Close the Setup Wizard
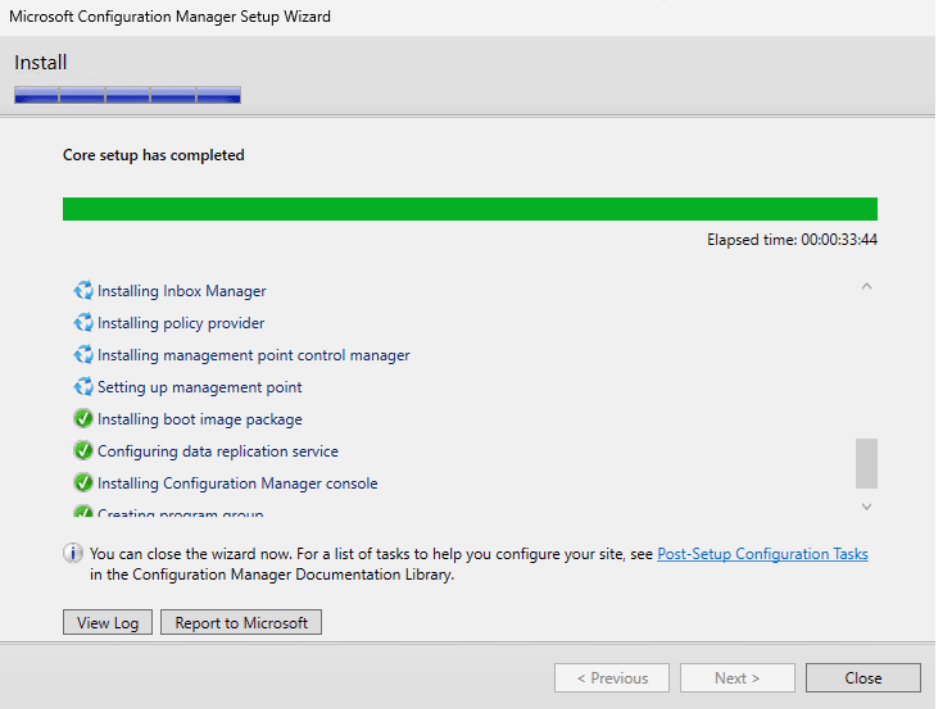Image resolution: width=936 pixels, height=709 pixels. pyautogui.click(x=862, y=677)
